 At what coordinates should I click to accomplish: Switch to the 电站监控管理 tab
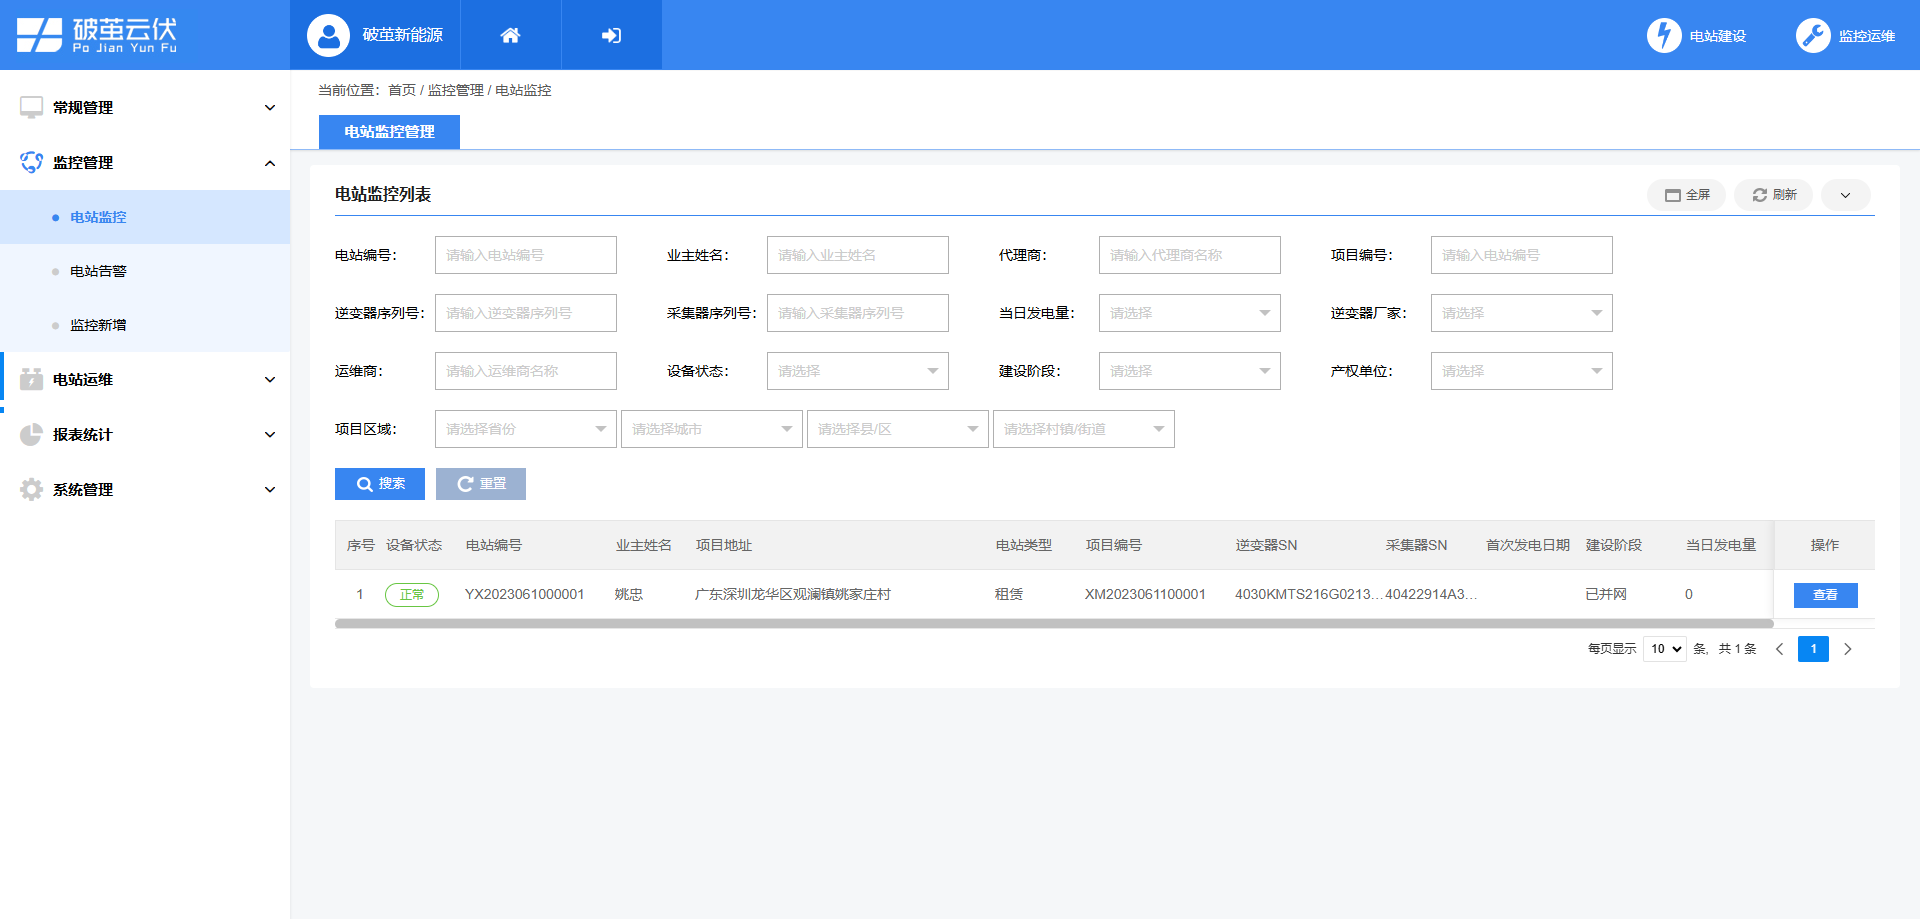[x=389, y=131]
